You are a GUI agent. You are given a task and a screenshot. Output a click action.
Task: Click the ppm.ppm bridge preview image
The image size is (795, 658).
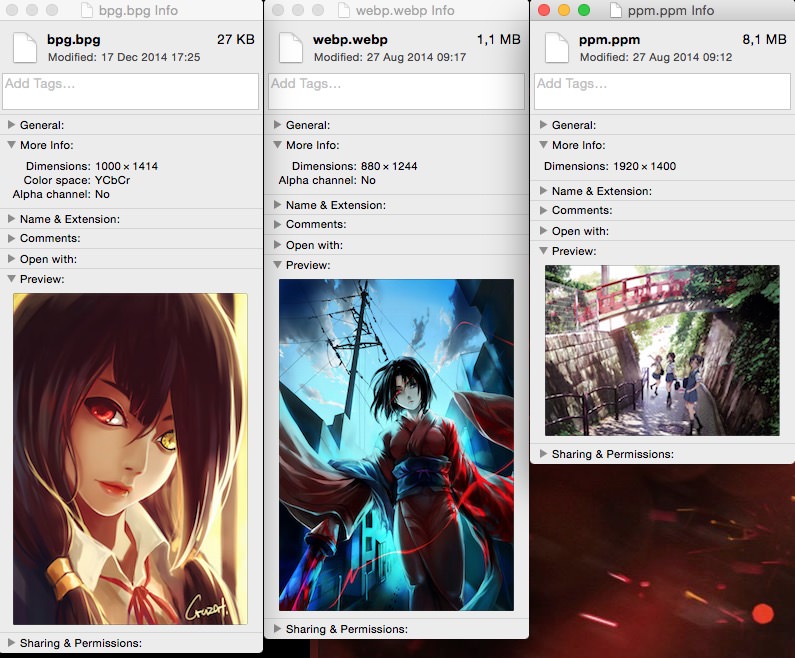tap(662, 350)
